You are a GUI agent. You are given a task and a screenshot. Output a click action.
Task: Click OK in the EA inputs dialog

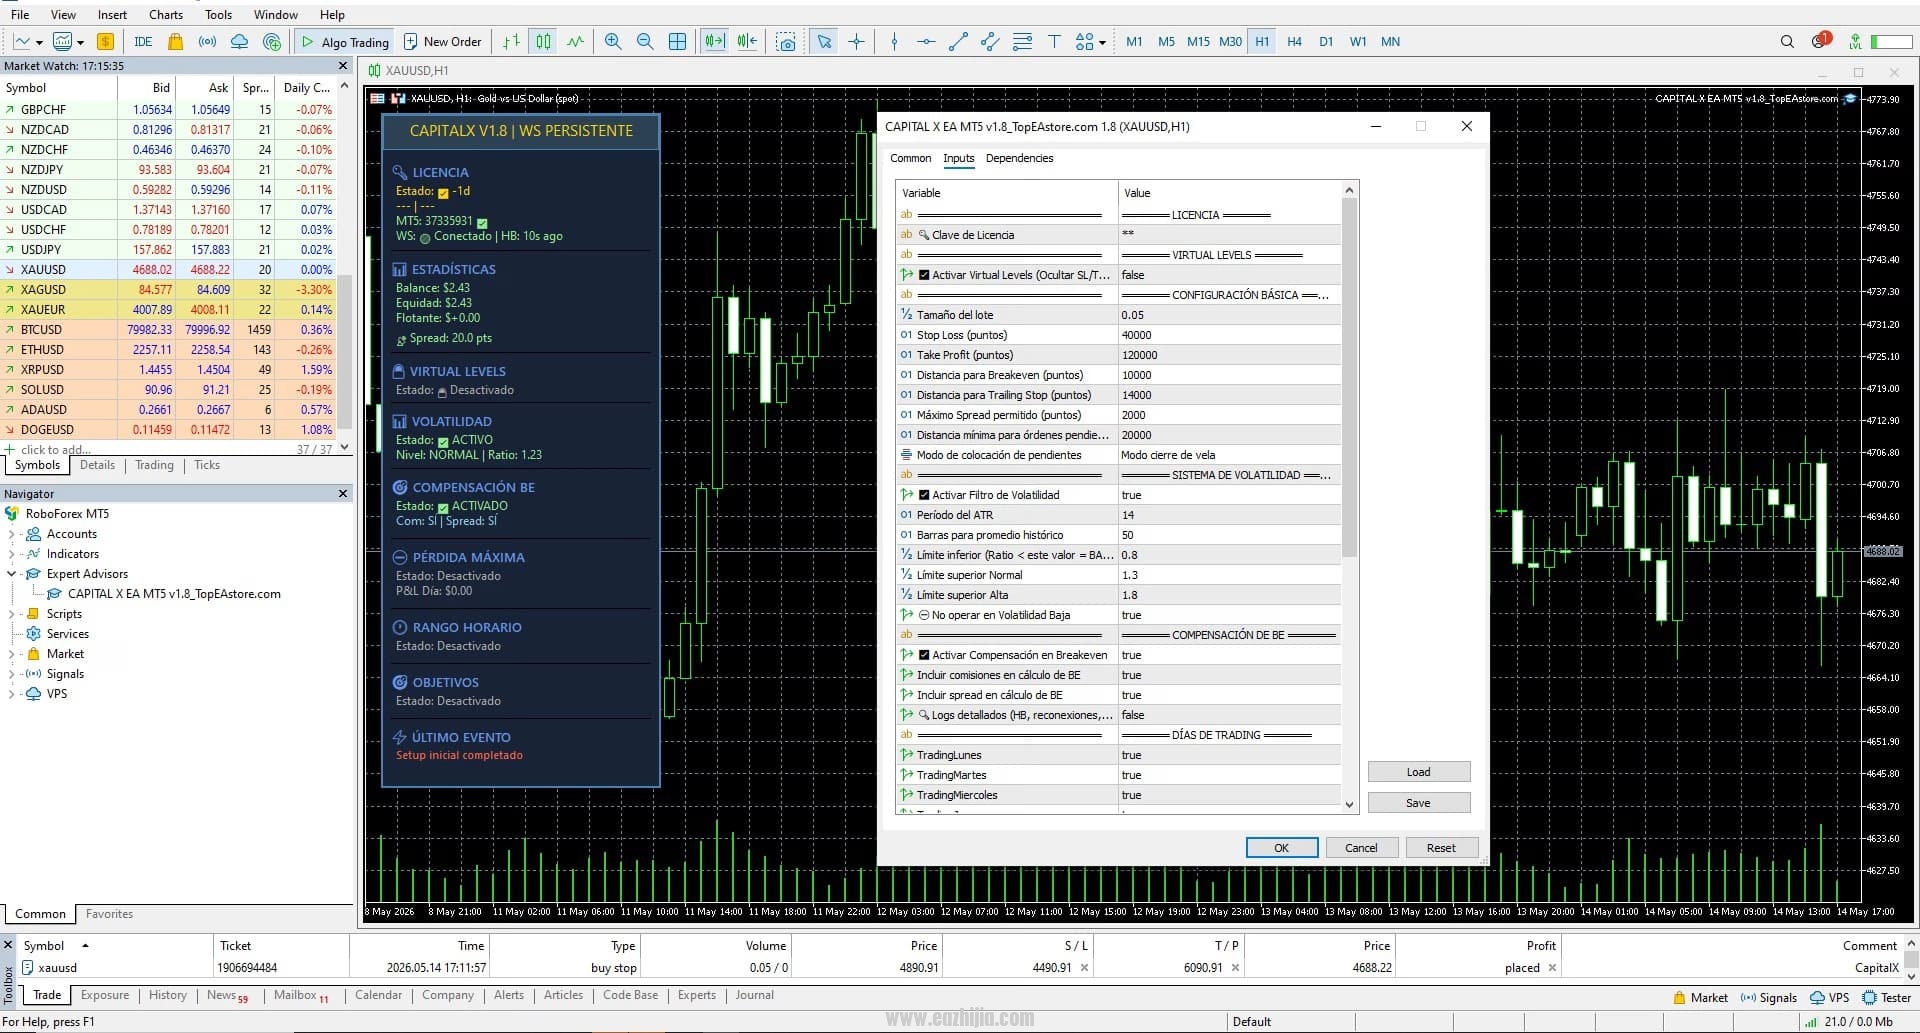point(1281,848)
